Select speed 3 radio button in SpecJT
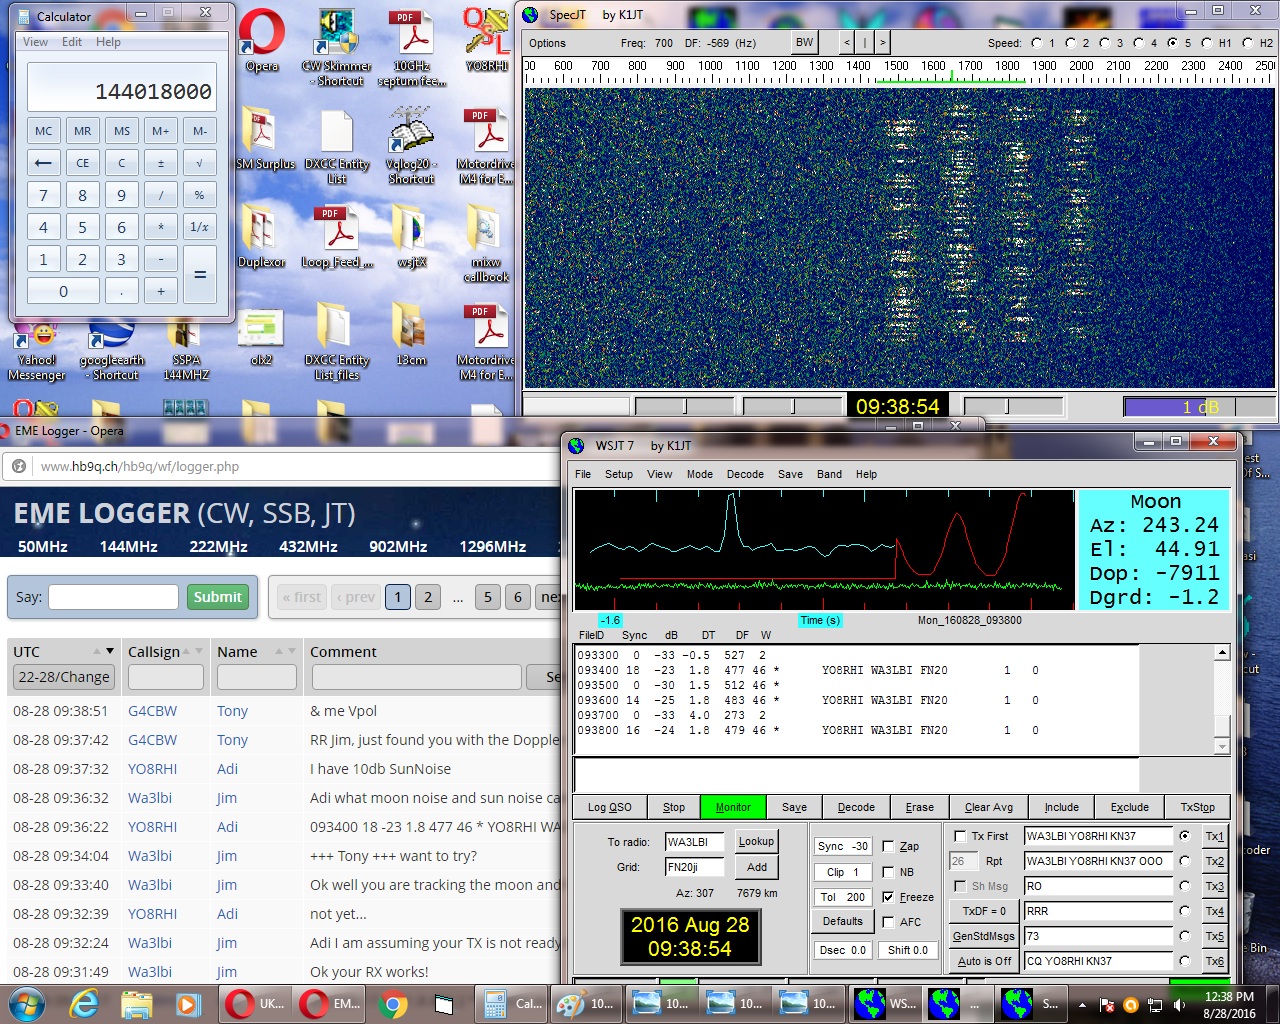The height and width of the screenshot is (1024, 1280). (x=1105, y=43)
